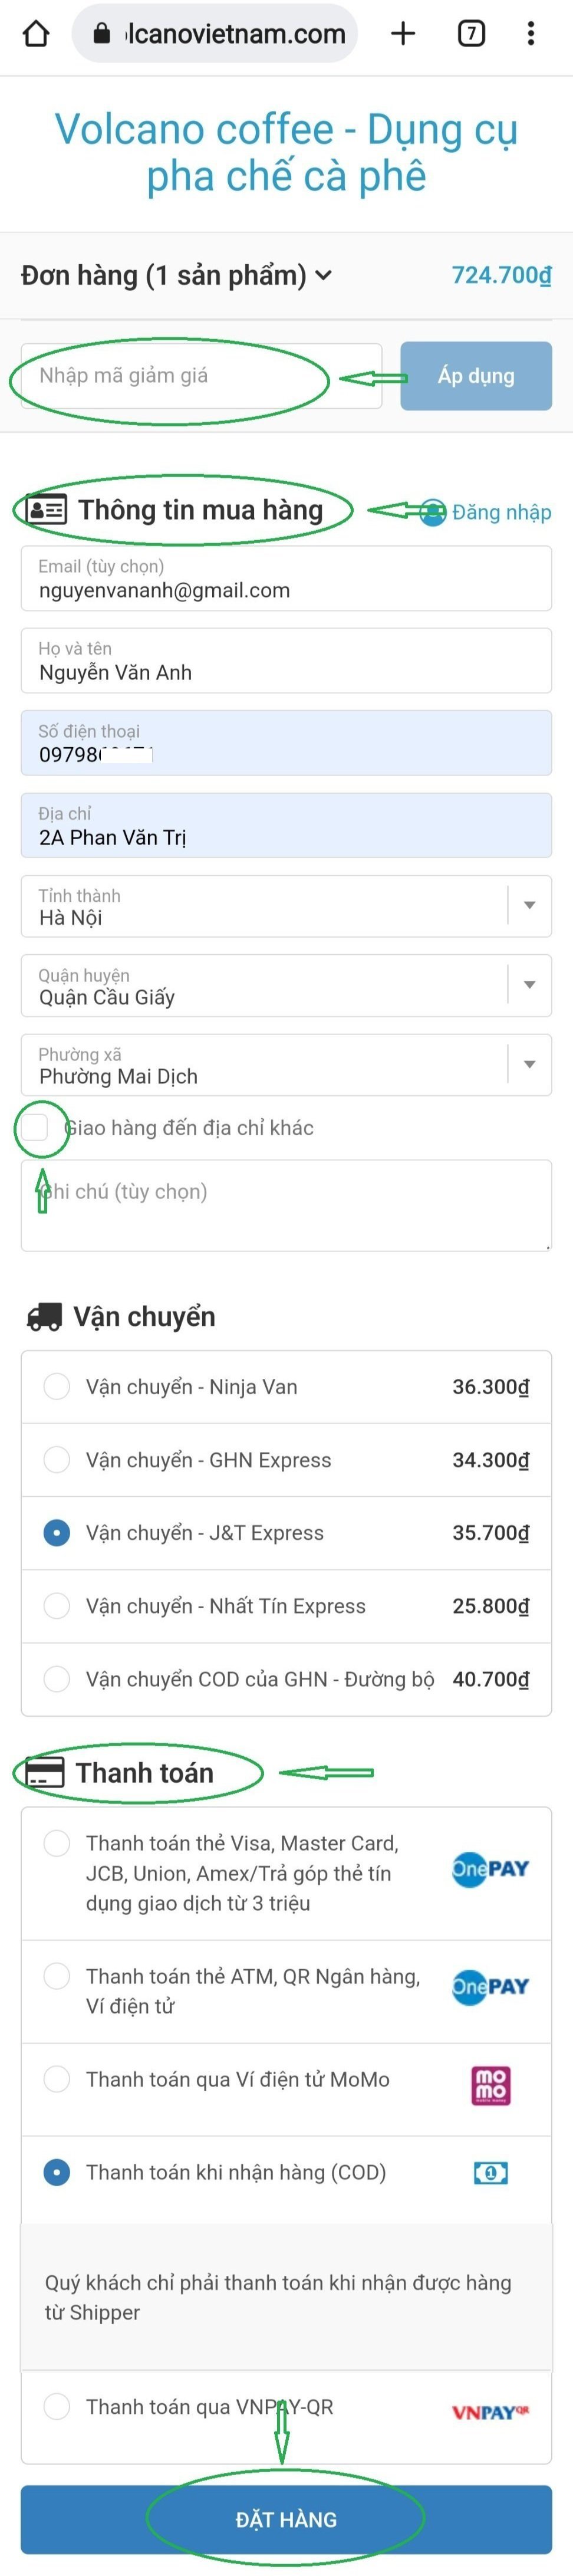Choose Nhất Tín Express shipping

[57, 1606]
